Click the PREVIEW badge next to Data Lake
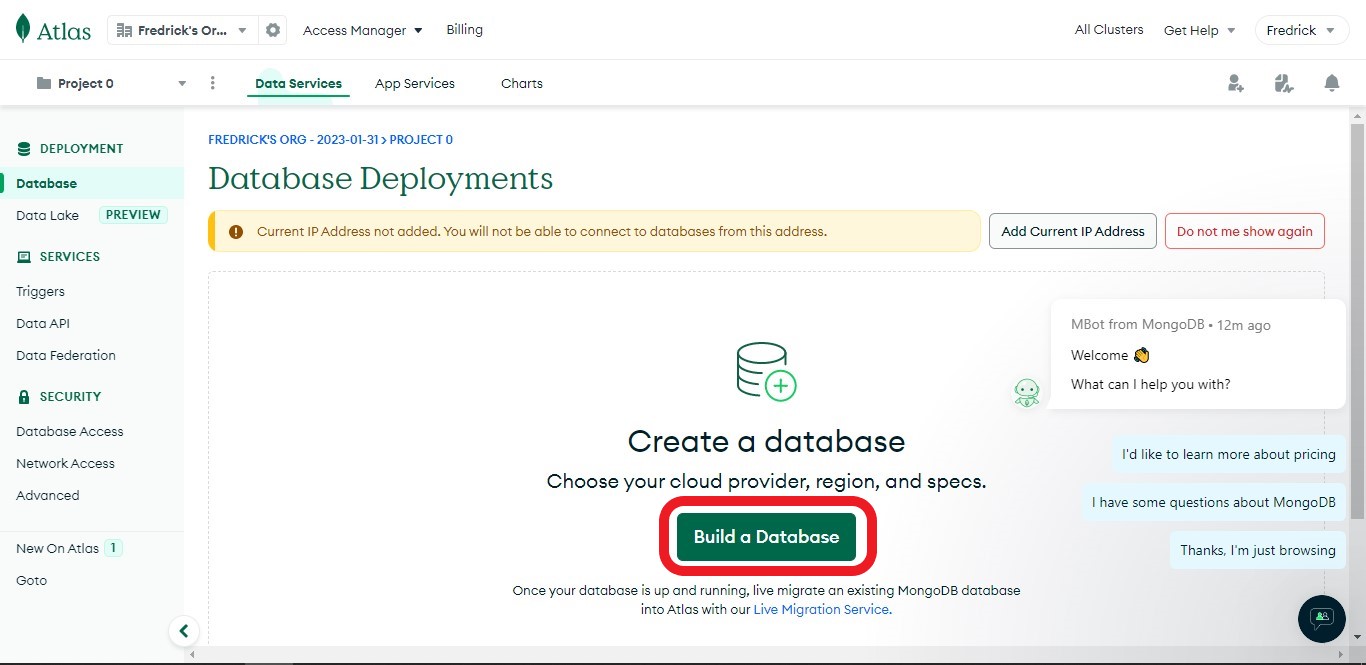Image resolution: width=1366 pixels, height=665 pixels. click(133, 215)
